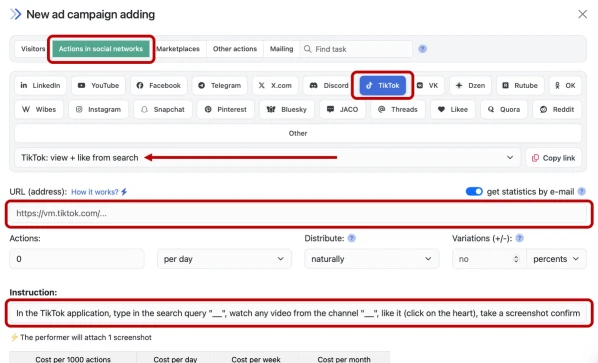Image resolution: width=598 pixels, height=363 pixels.
Task: Choose the Quora network button
Action: pos(504,109)
